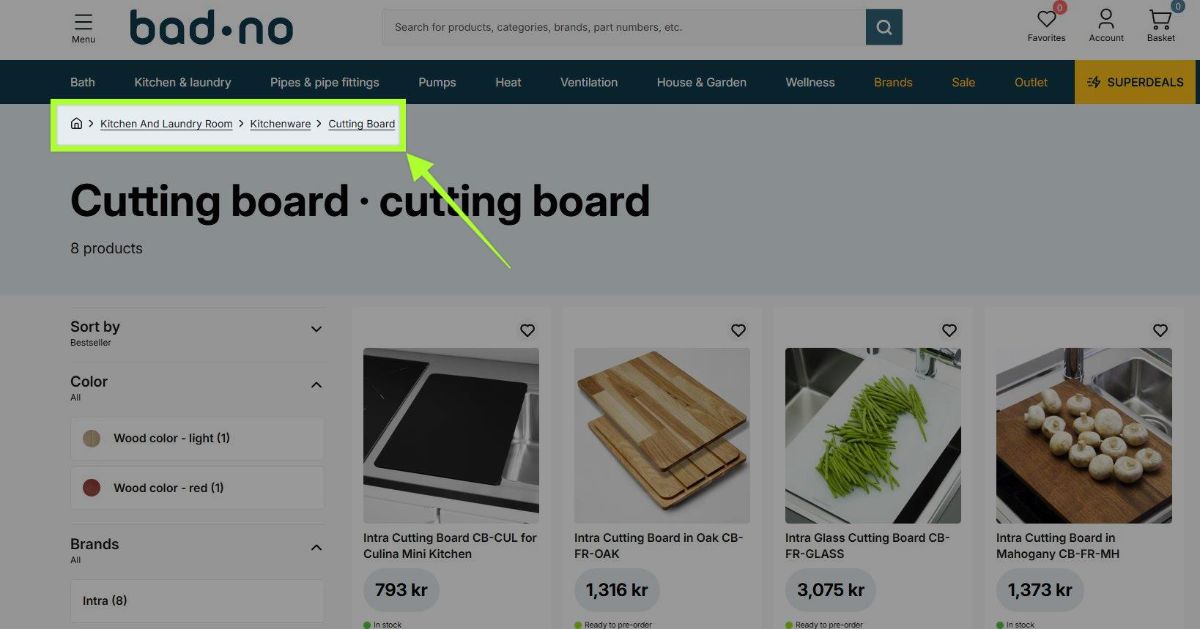Image resolution: width=1200 pixels, height=629 pixels.
Task: Filter by Intra (8) brand
Action: pyautogui.click(x=197, y=601)
